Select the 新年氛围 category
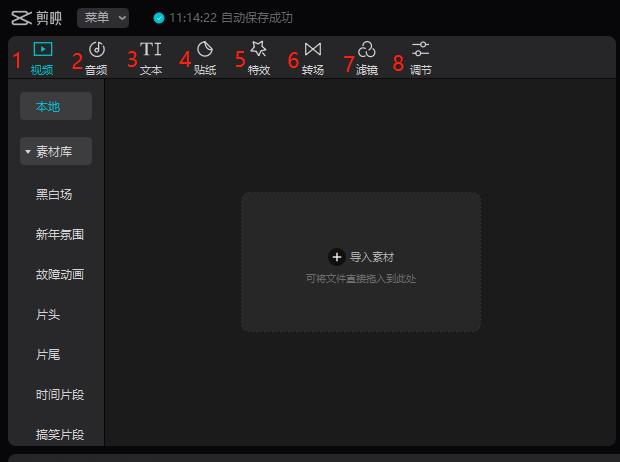Viewport: 620px width, 462px height. click(x=60, y=235)
